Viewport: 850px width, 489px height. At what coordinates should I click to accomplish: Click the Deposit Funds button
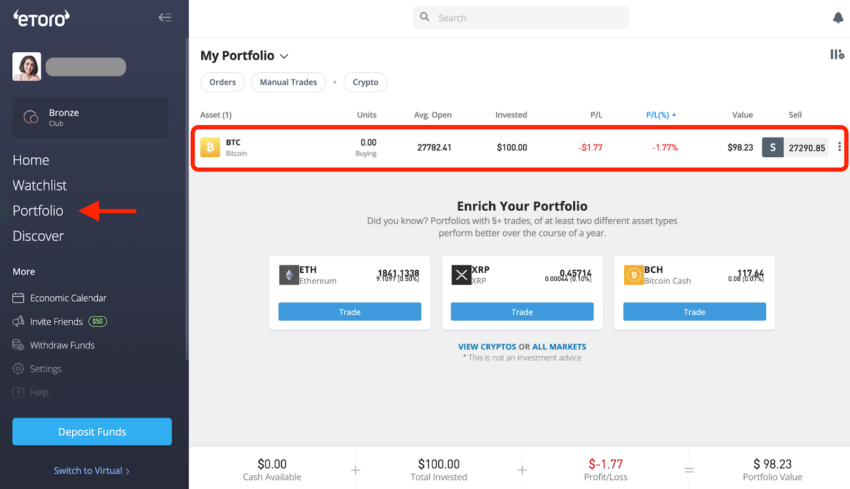(92, 432)
